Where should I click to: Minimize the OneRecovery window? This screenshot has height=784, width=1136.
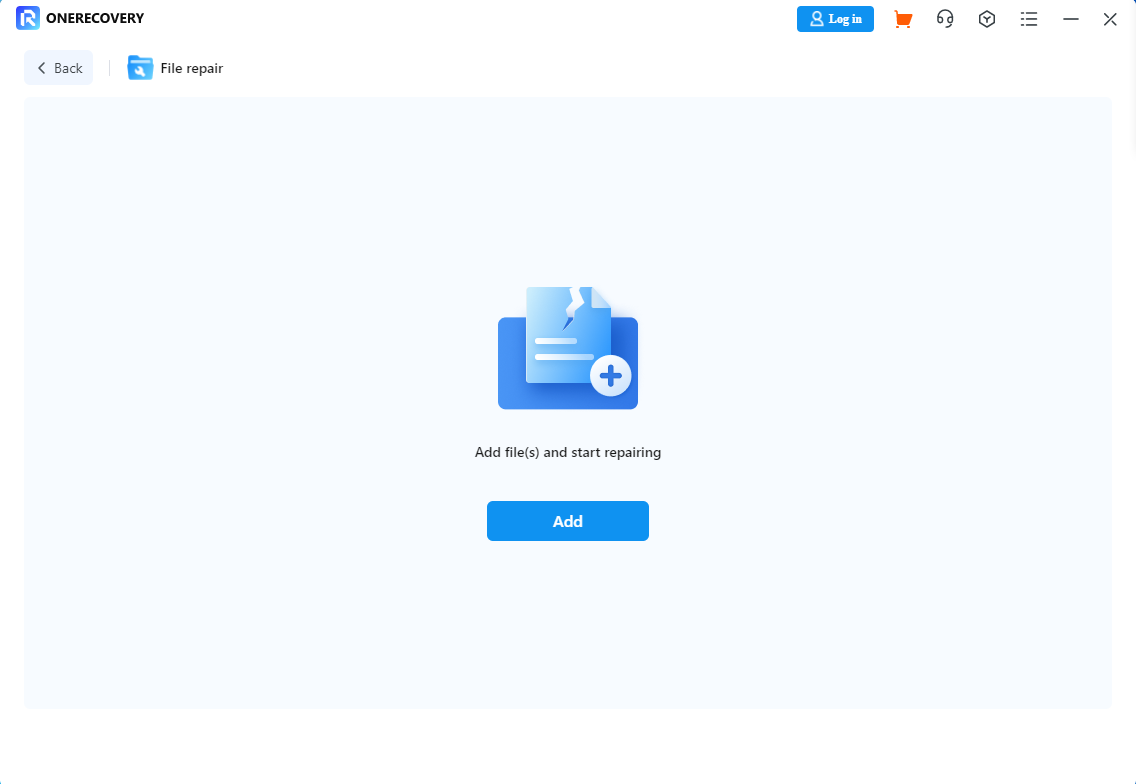(1071, 19)
